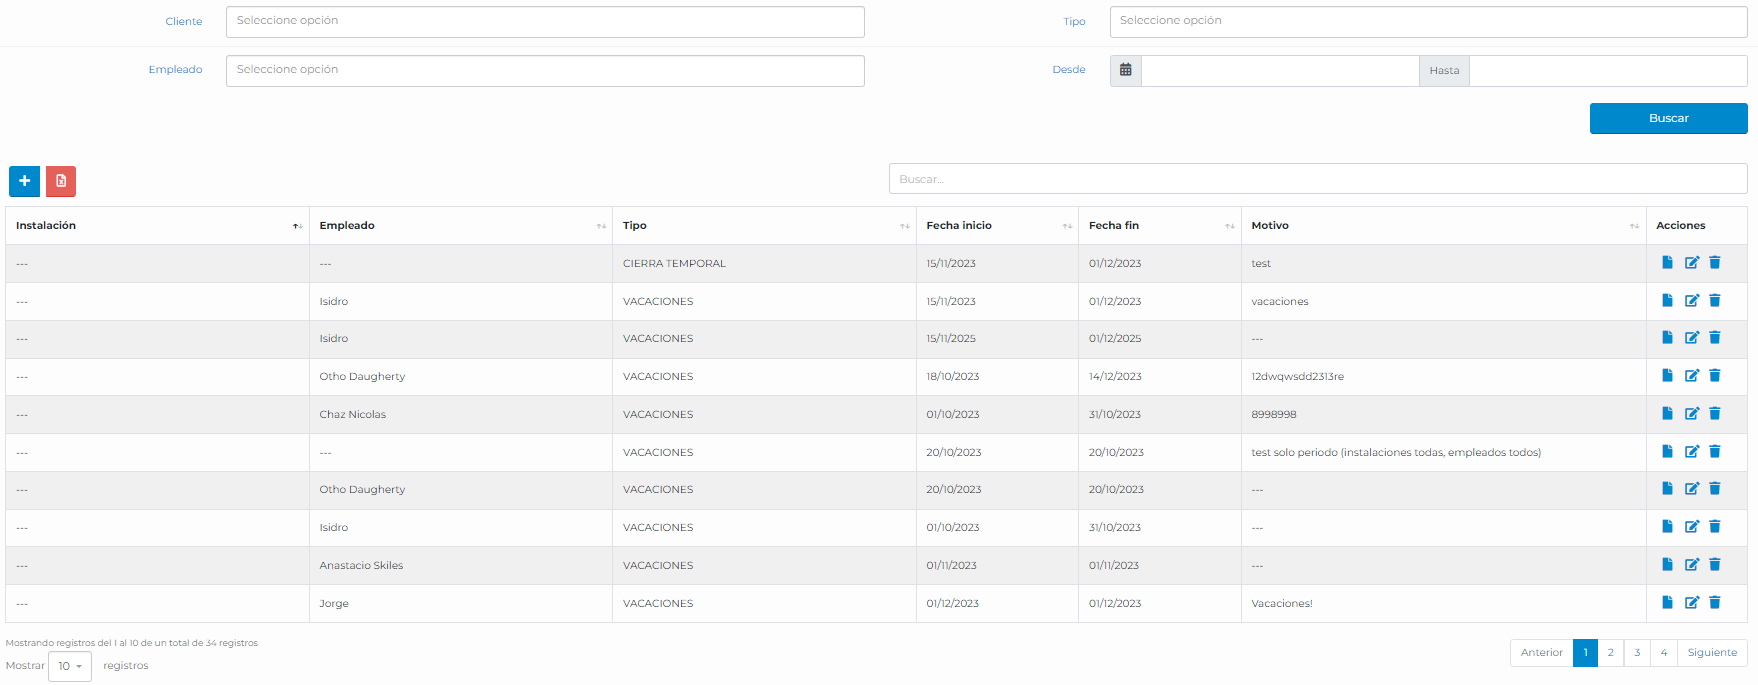The height and width of the screenshot is (685, 1758).
Task: Click the red export file button
Action: [x=61, y=181]
